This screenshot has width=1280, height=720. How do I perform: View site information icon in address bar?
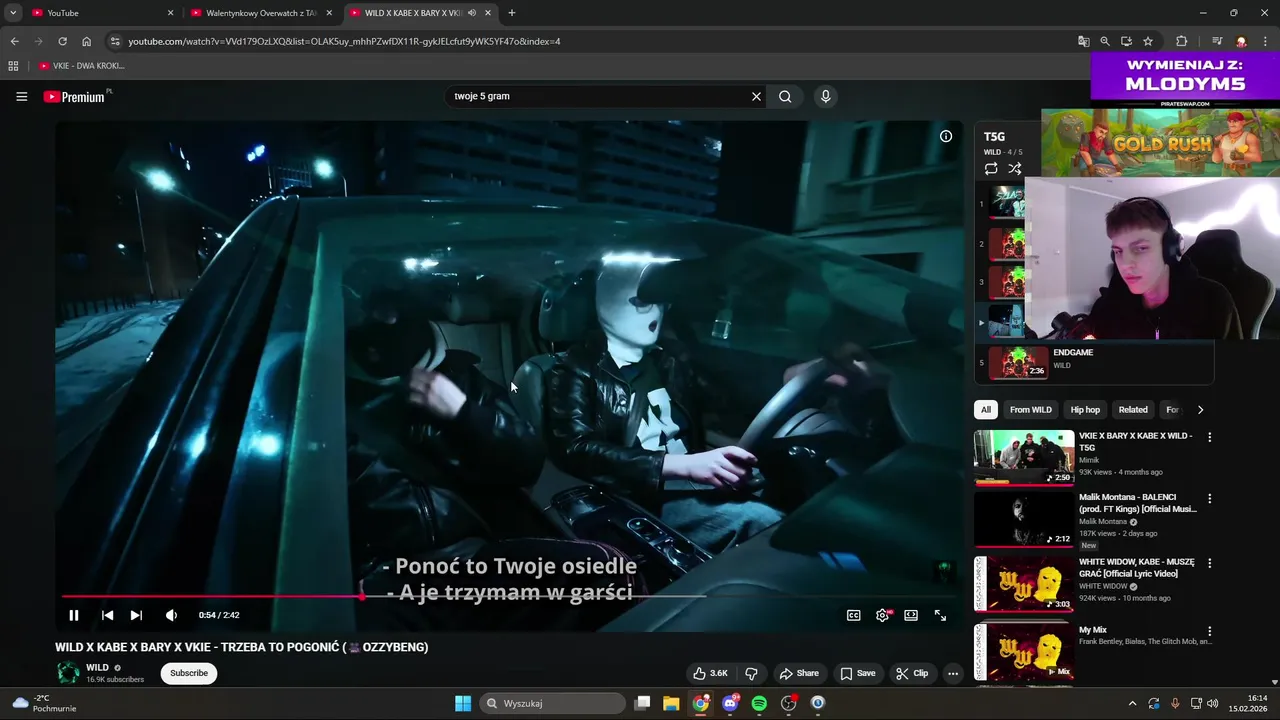tap(115, 41)
